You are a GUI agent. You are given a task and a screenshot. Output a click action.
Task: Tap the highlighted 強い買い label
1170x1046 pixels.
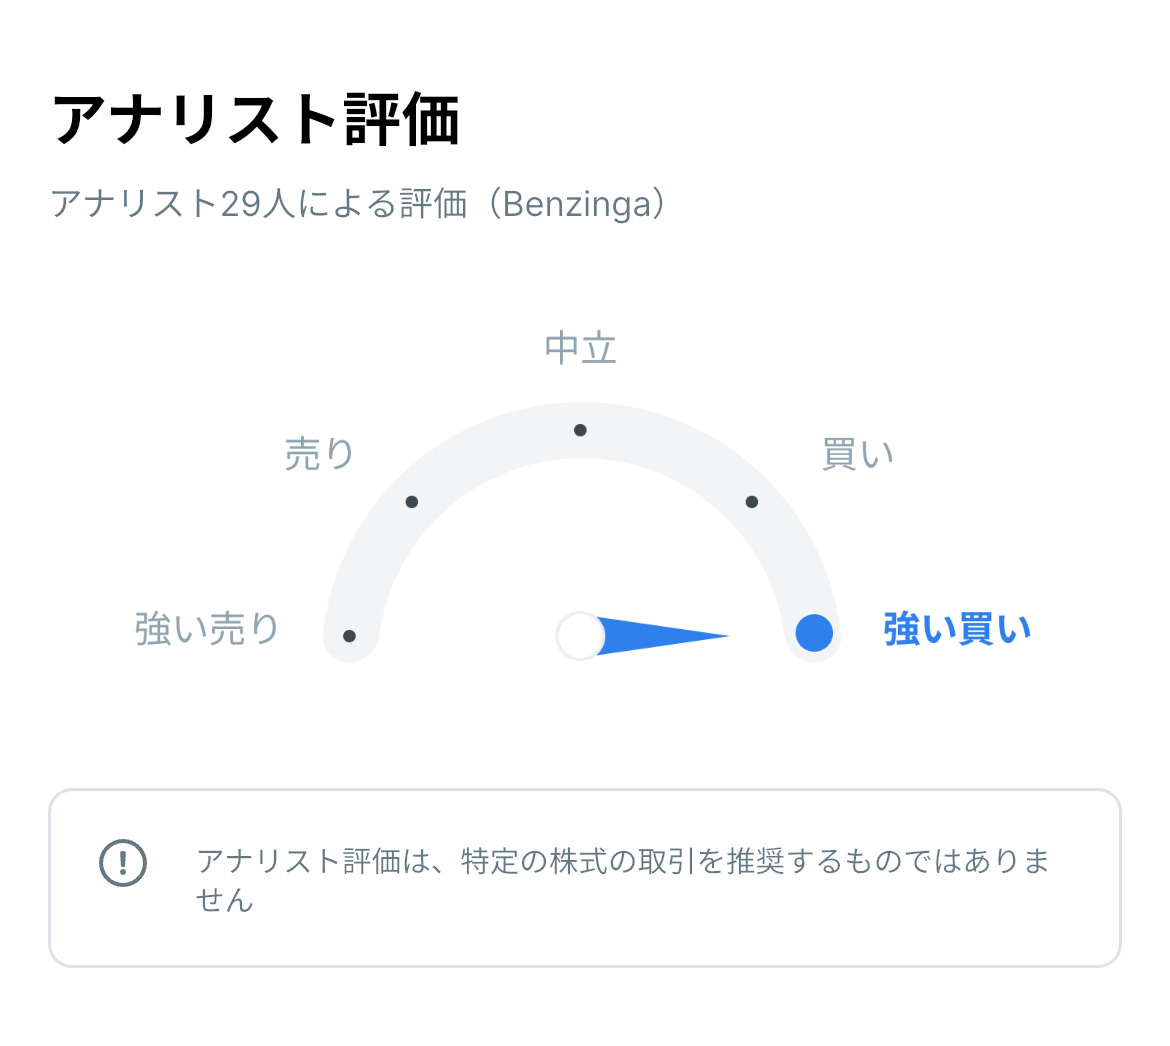957,630
